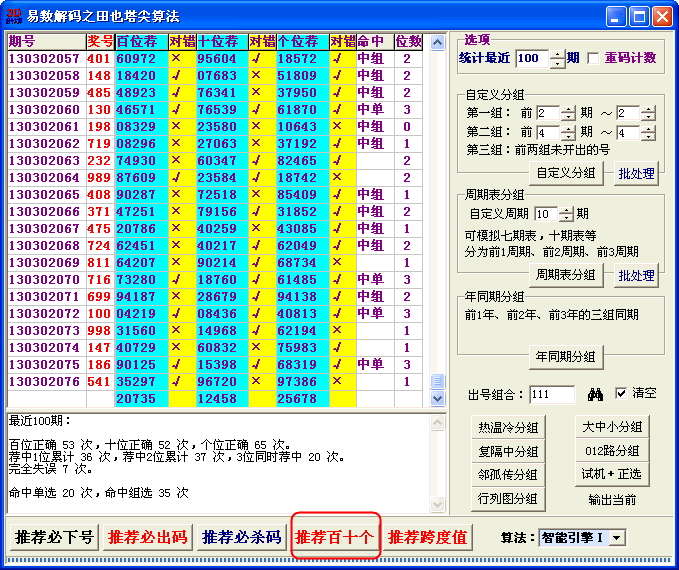Click the 推荐必下号 button
This screenshot has height=570, width=679.
pyautogui.click(x=52, y=537)
